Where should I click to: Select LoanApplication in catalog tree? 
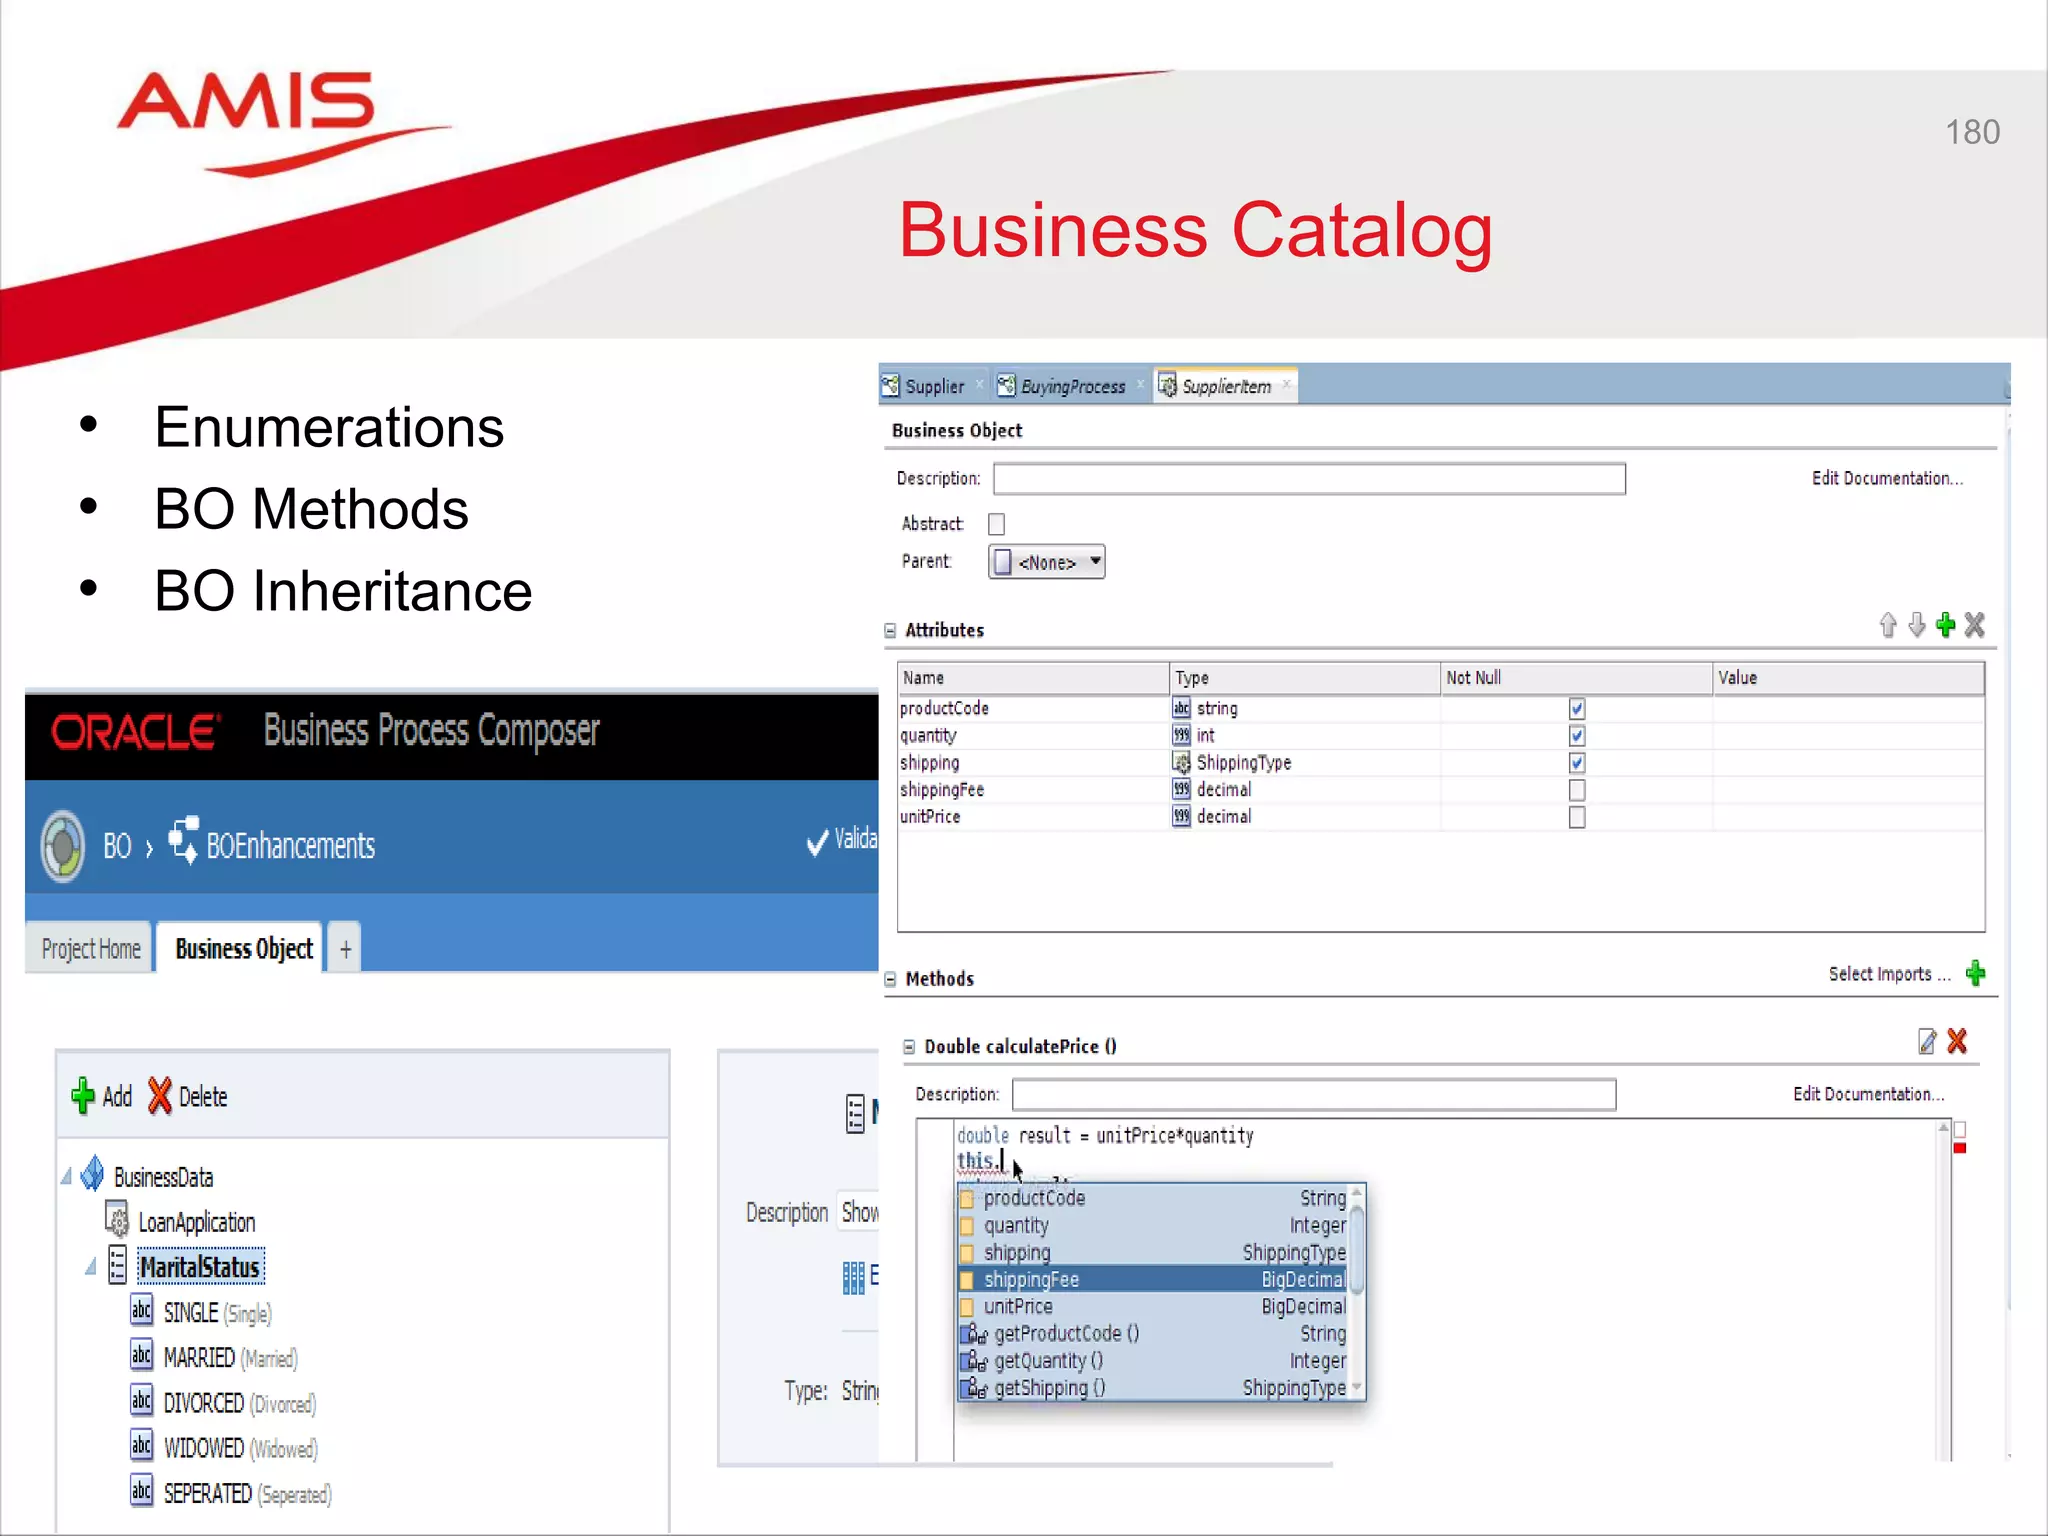click(x=196, y=1222)
